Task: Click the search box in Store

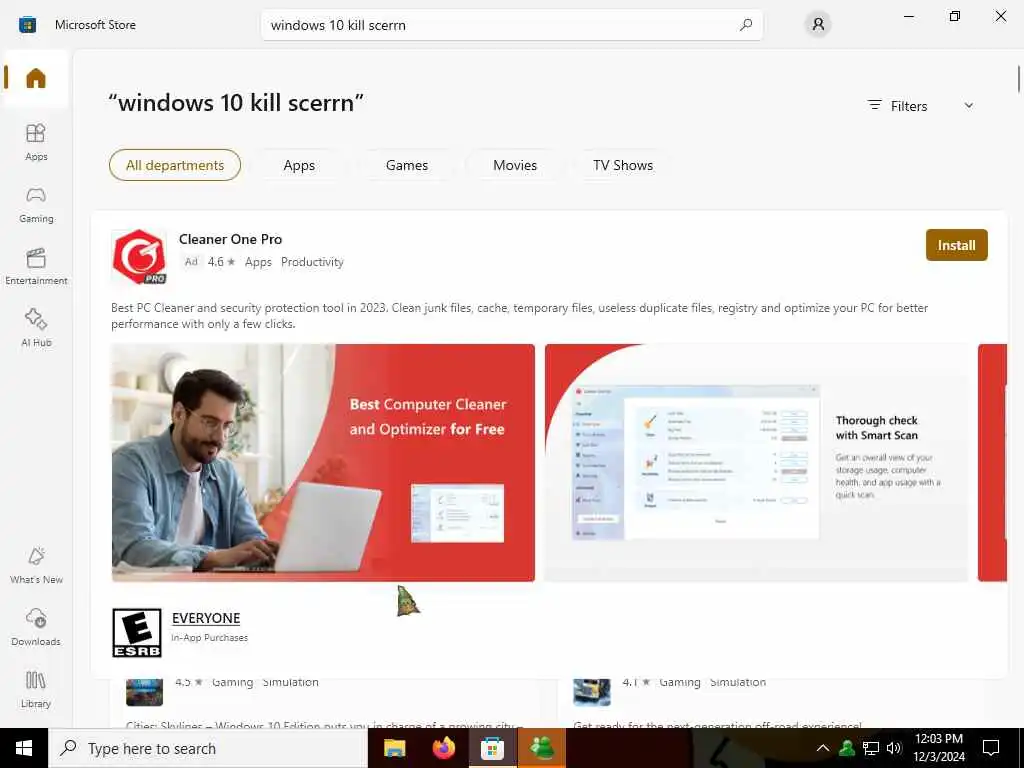Action: 511,25
